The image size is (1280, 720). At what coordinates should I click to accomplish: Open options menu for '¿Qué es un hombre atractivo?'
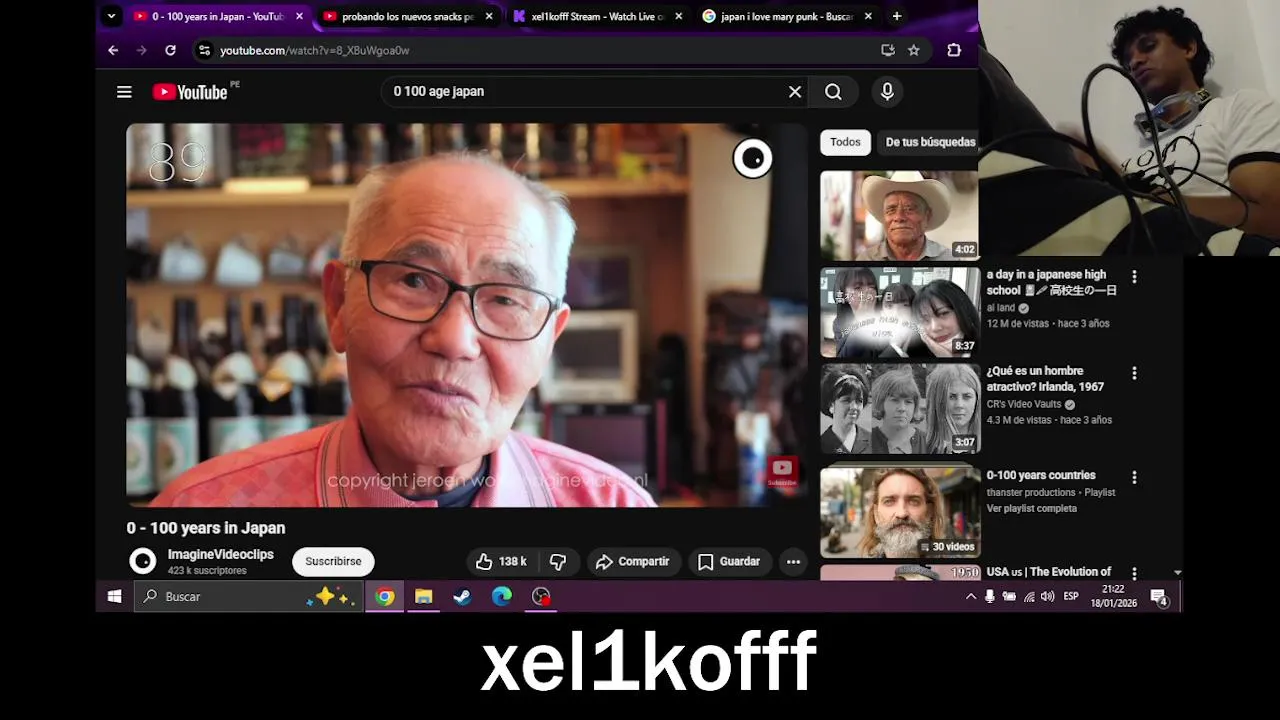pyautogui.click(x=1134, y=373)
